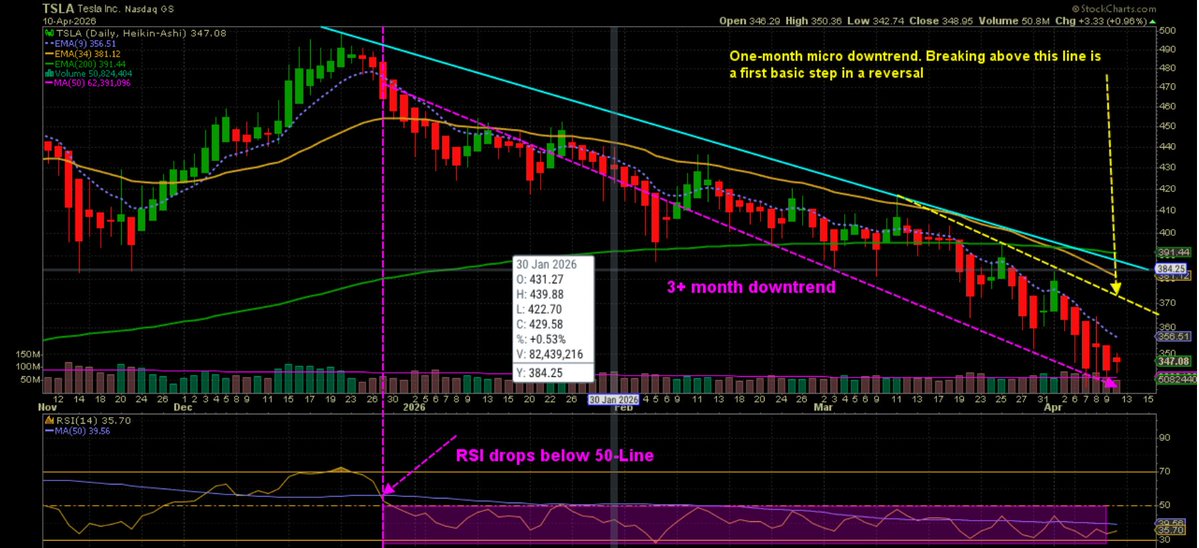Image resolution: width=1199 pixels, height=548 pixels.
Task: Click the "30 Jan 2026" tooltip heading
Action: (549, 264)
